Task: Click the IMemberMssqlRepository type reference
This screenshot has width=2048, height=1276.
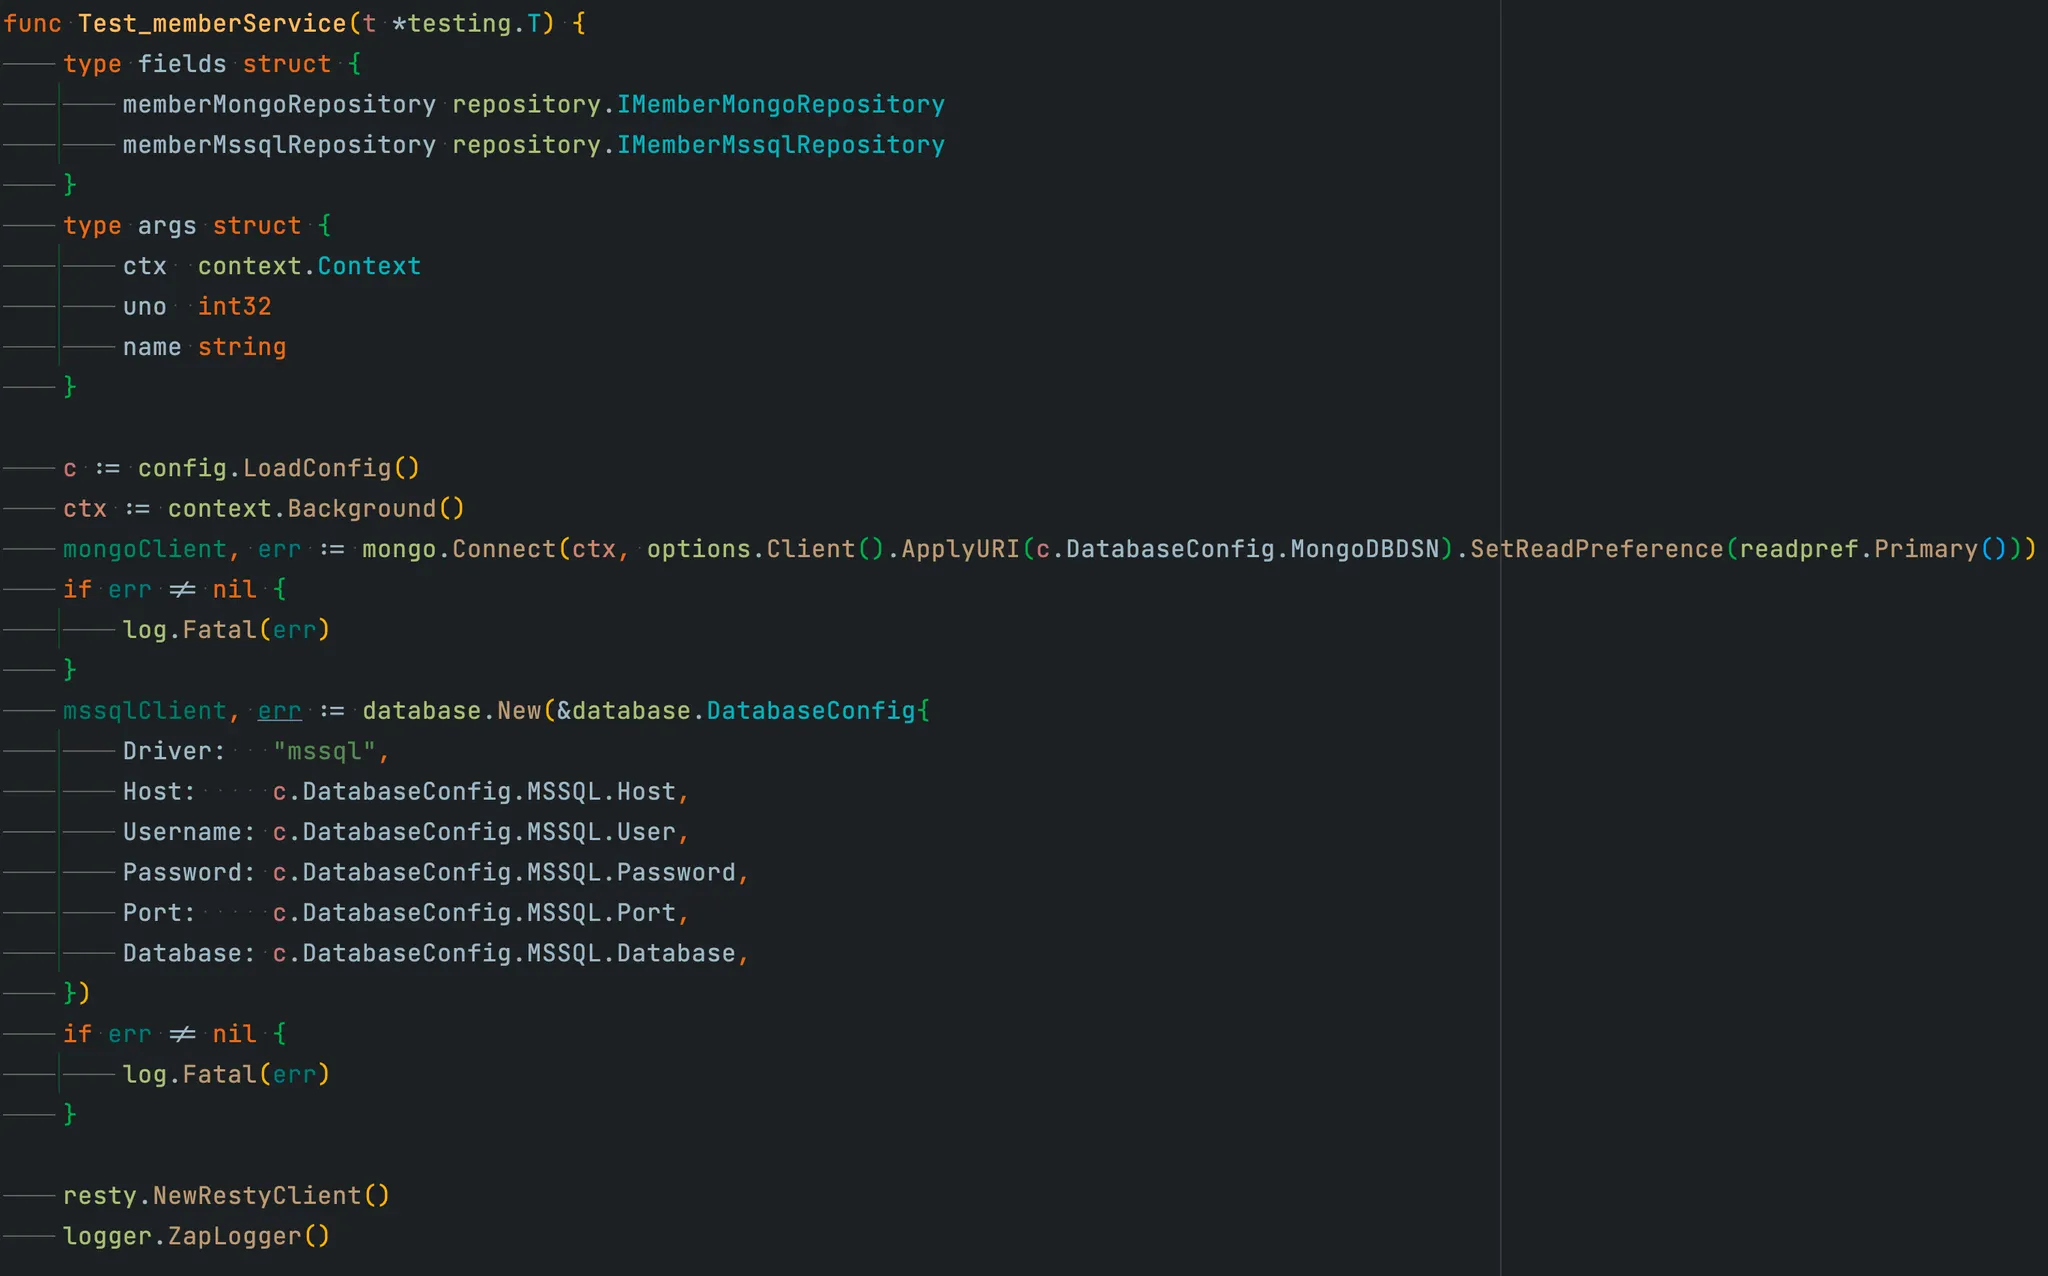Action: [780, 145]
